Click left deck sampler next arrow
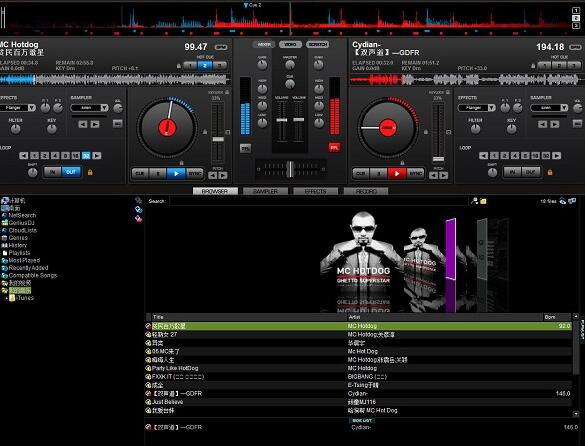 [95, 124]
